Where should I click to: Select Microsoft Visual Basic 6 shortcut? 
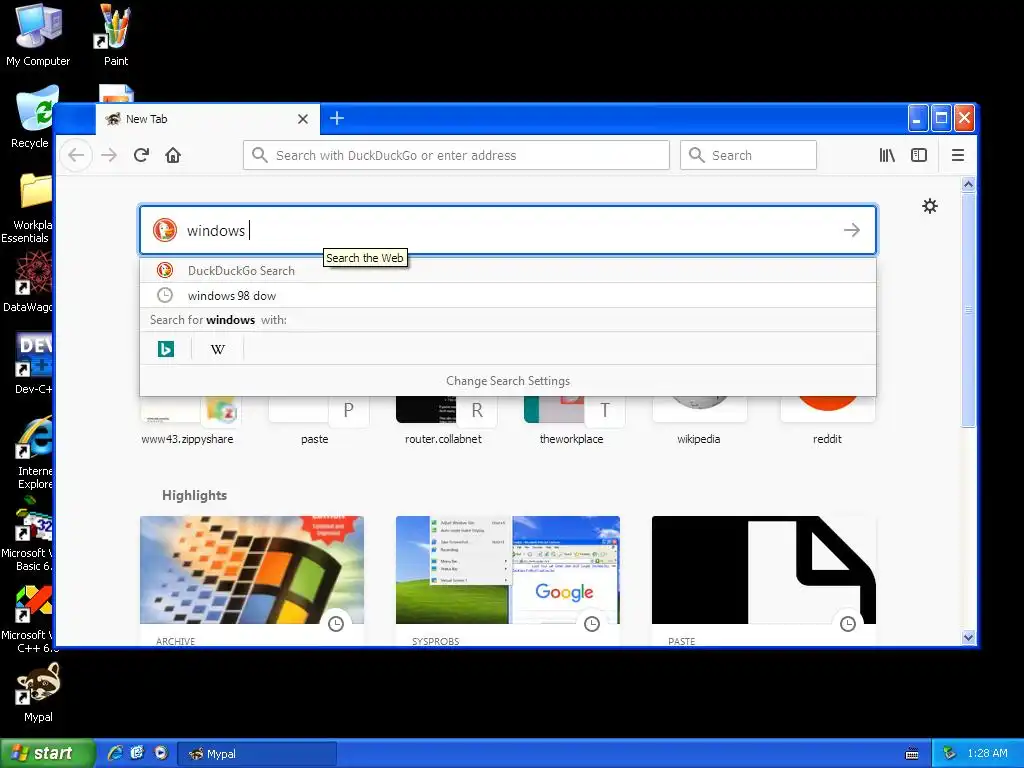tap(26, 534)
